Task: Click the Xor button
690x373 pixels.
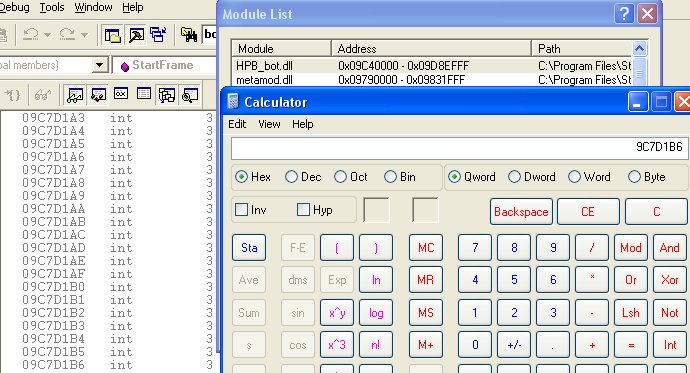Action: click(670, 280)
